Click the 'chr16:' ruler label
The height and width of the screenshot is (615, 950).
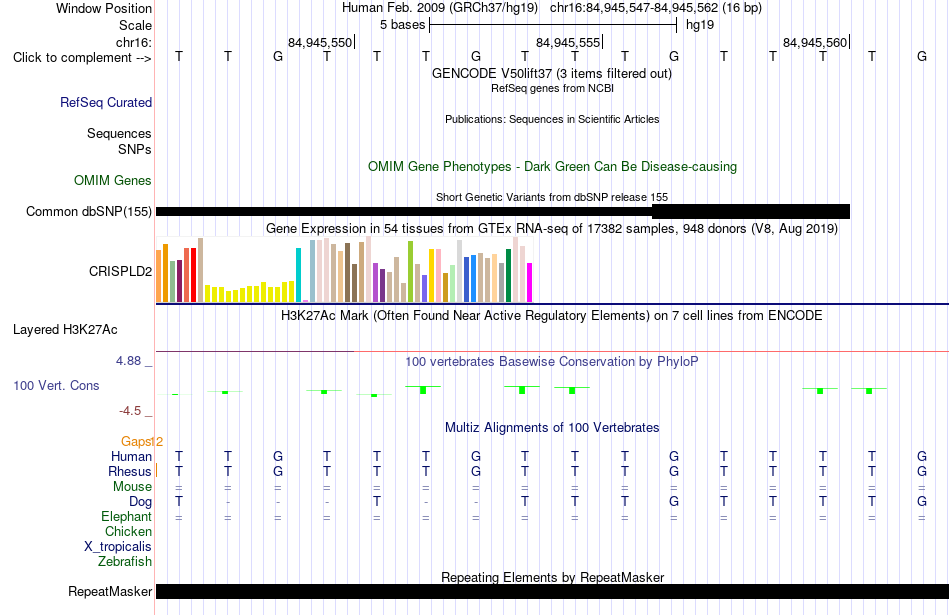coord(134,42)
